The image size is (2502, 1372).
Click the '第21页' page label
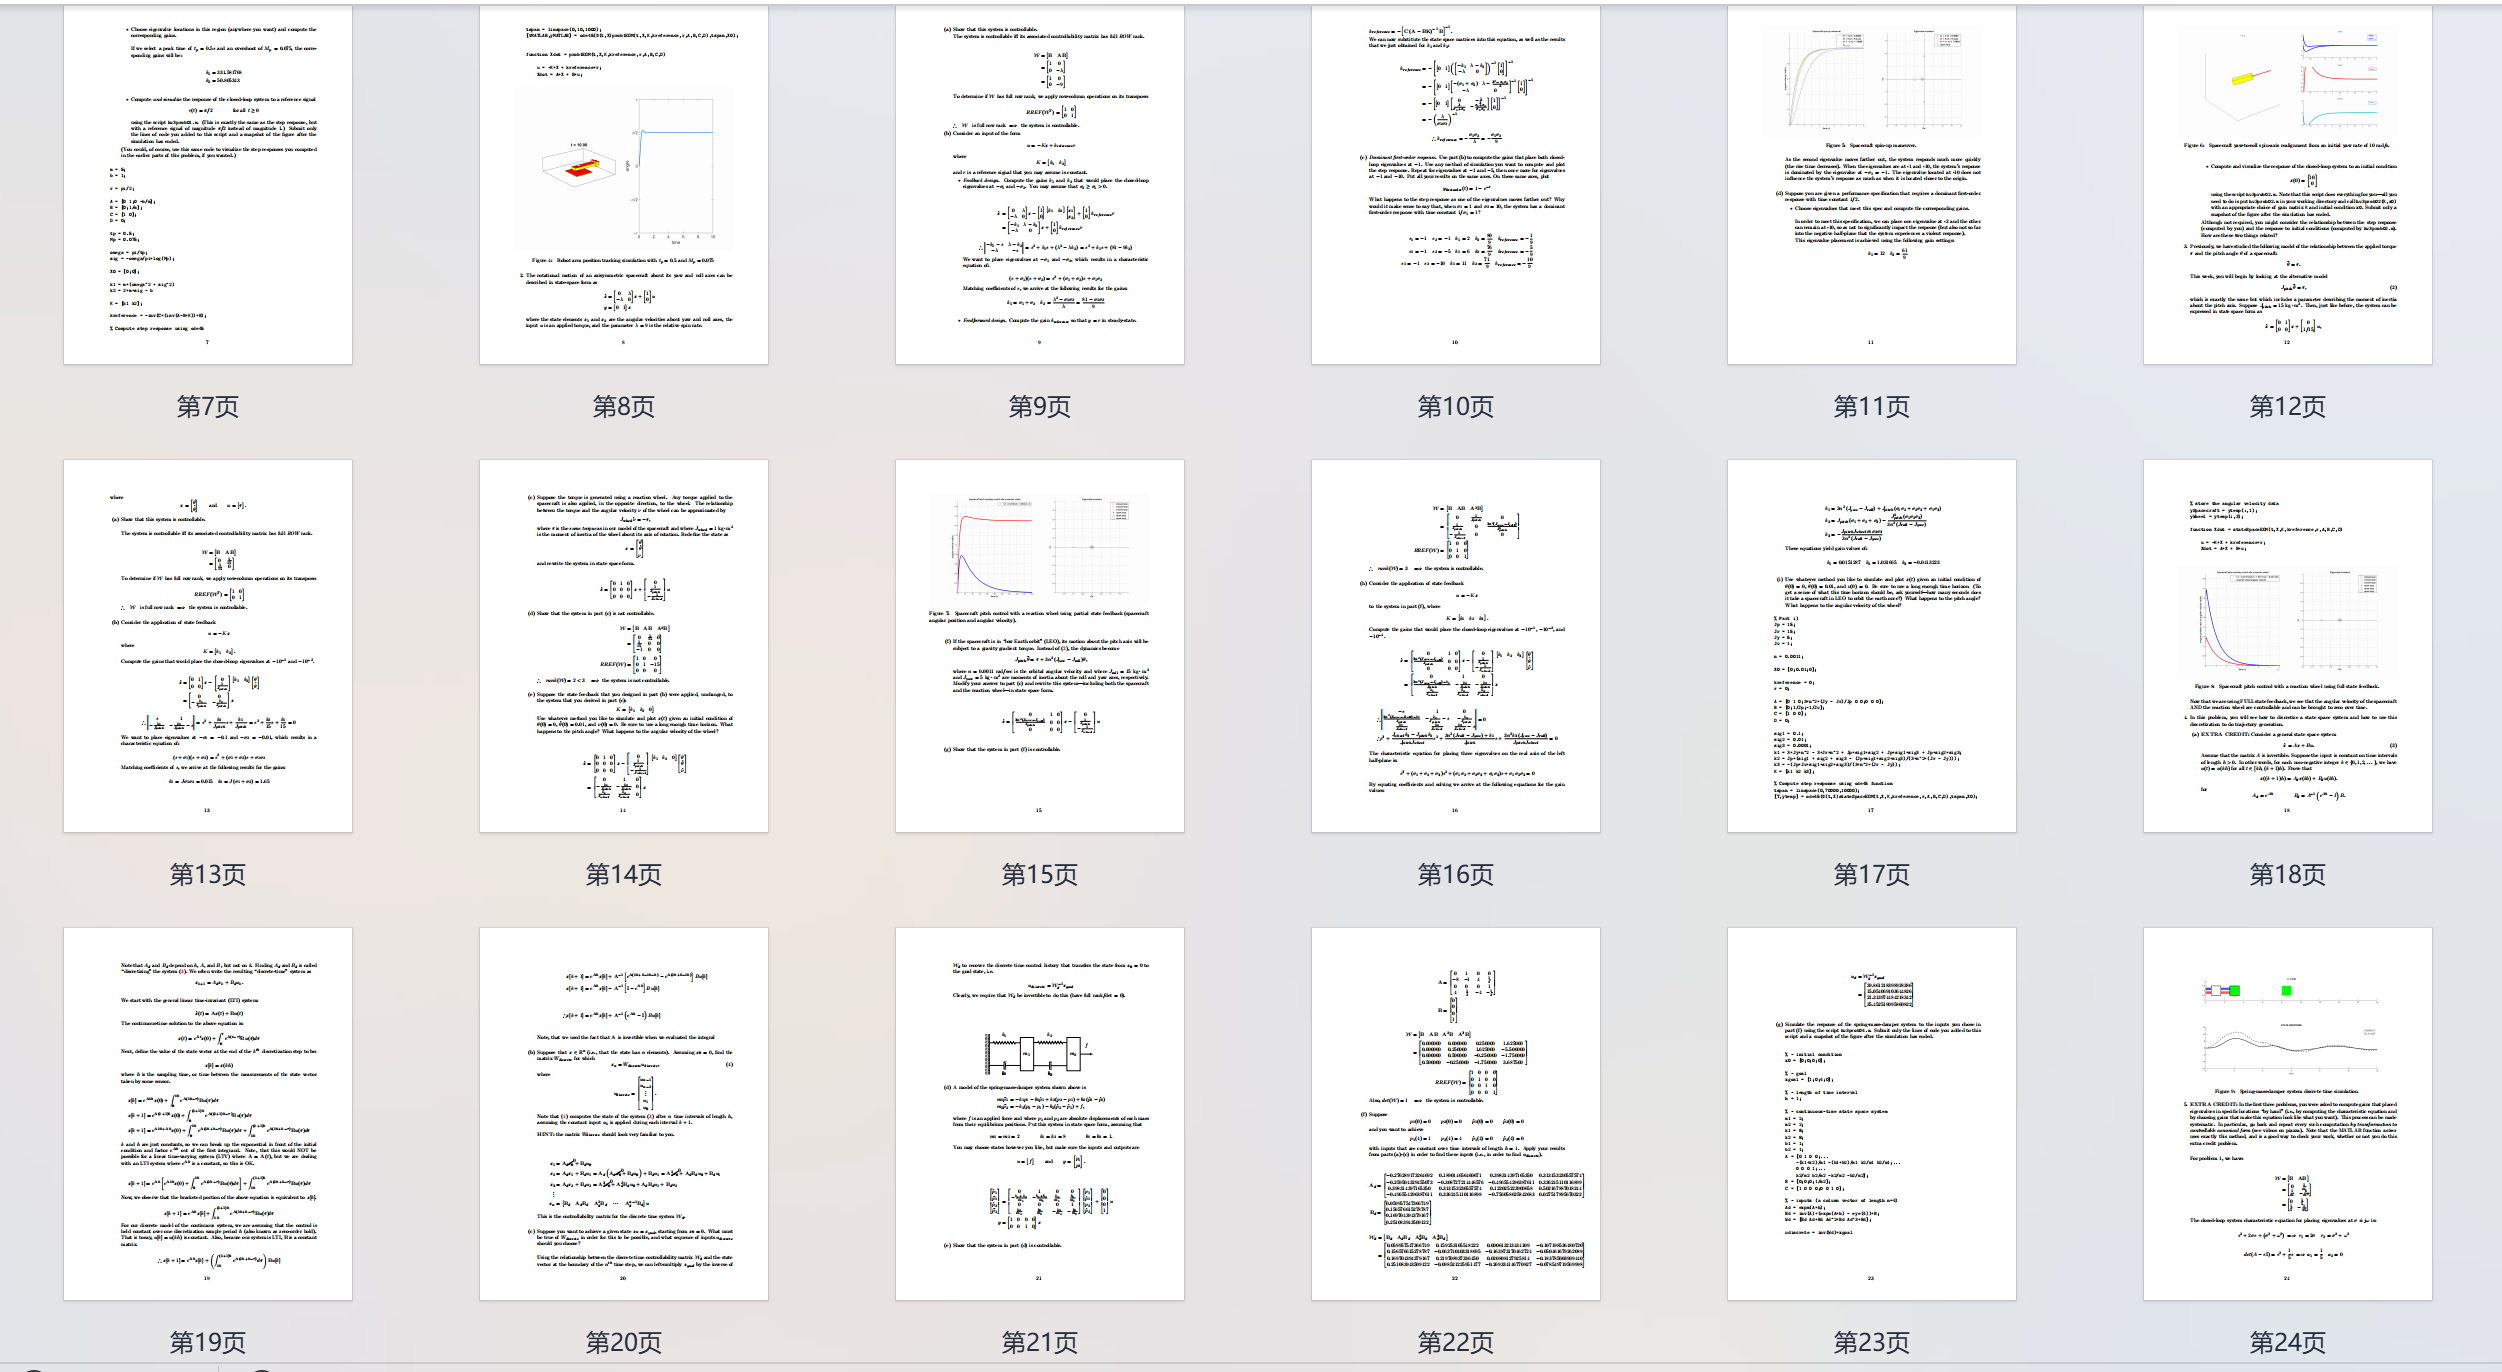[1040, 1342]
